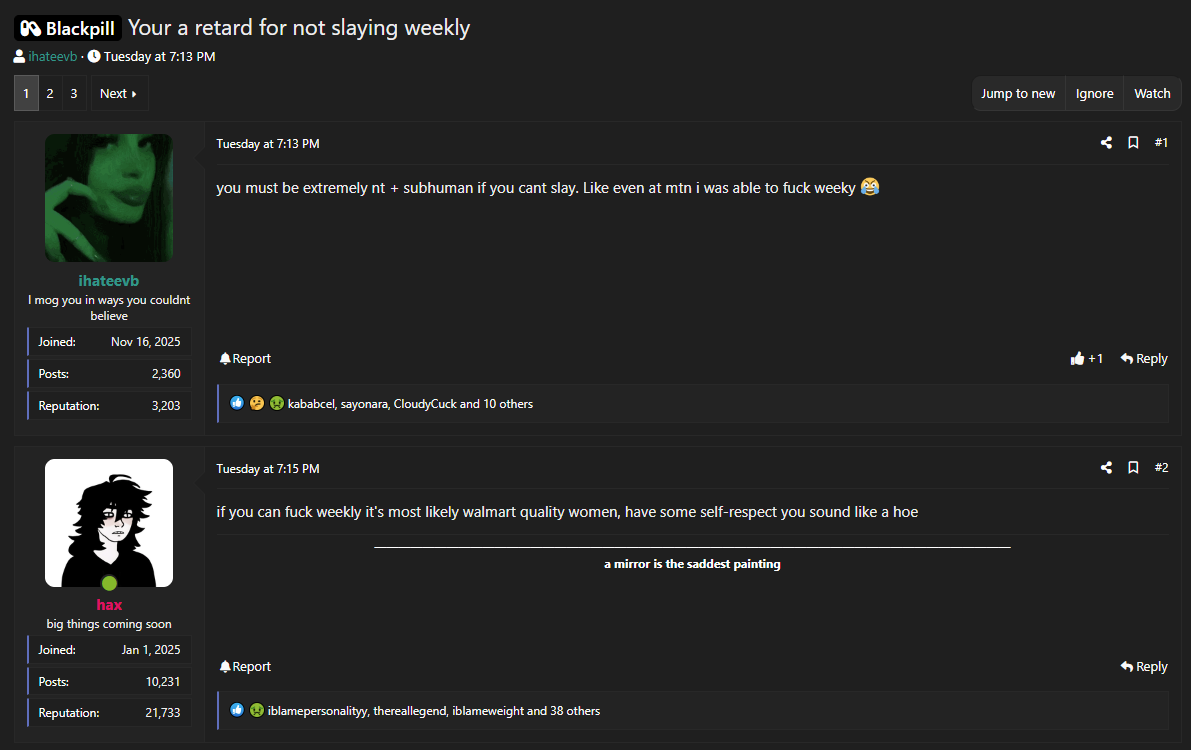Give post #1 a thumbs up +1

tap(1087, 359)
